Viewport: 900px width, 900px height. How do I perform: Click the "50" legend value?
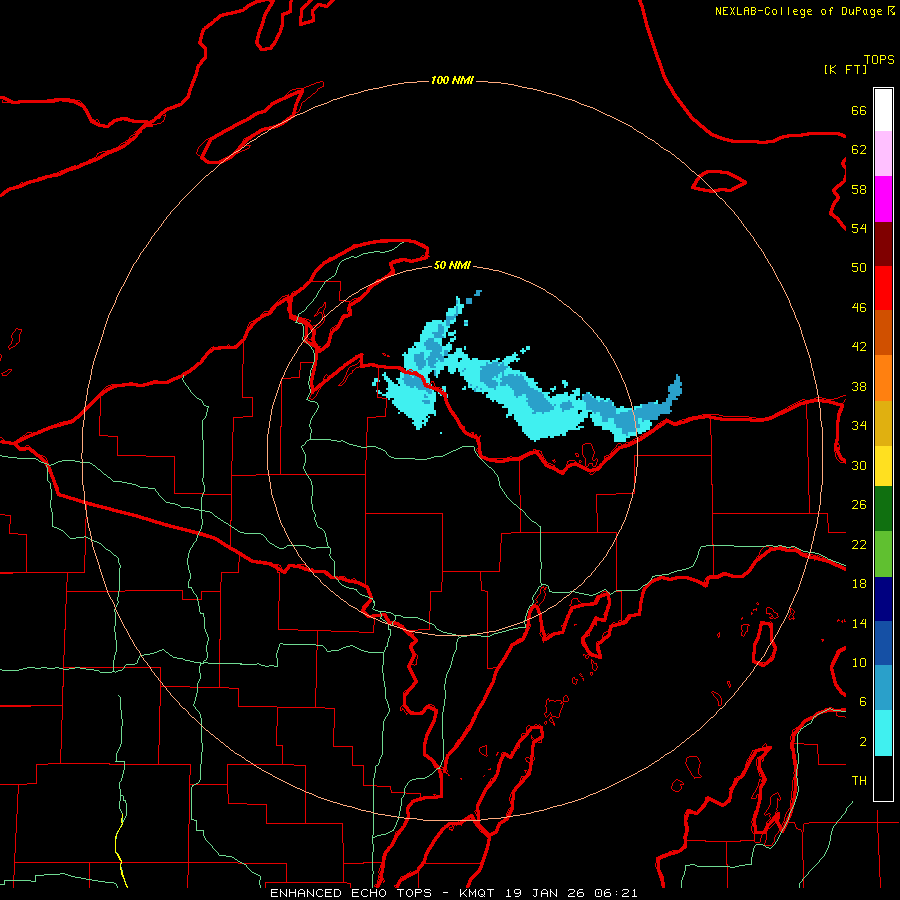click(859, 268)
